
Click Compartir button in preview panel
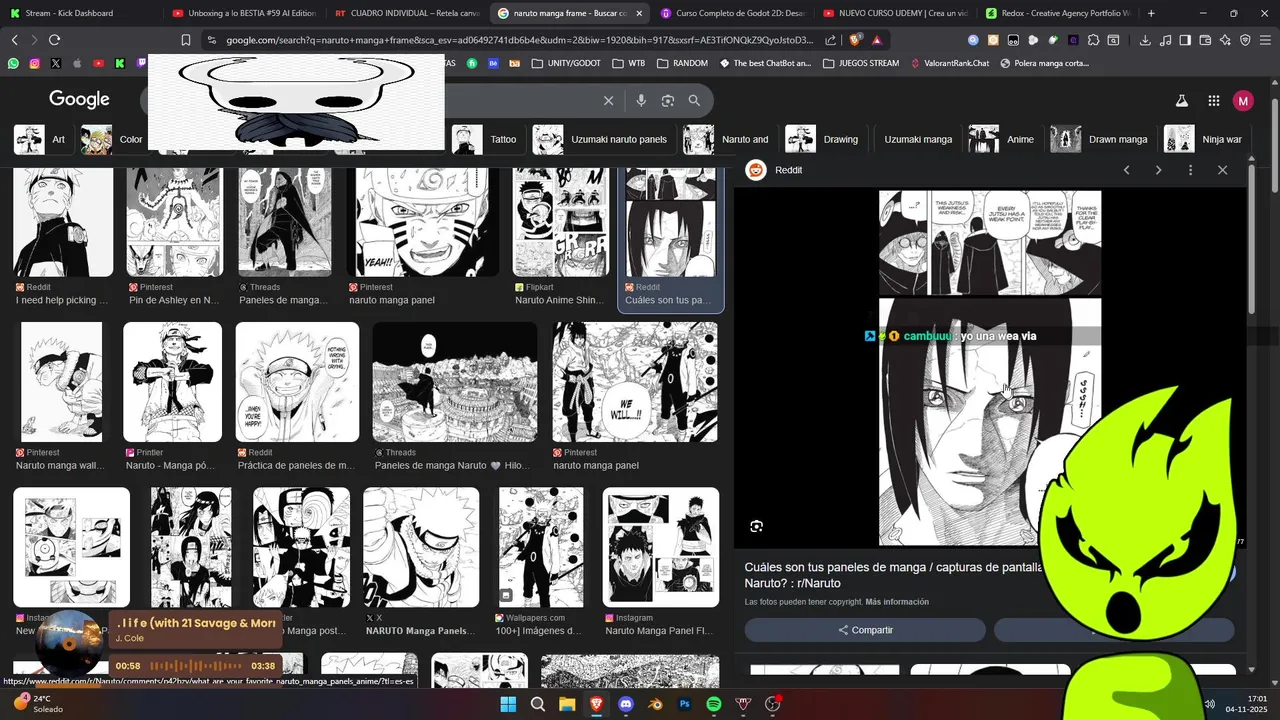click(x=865, y=630)
